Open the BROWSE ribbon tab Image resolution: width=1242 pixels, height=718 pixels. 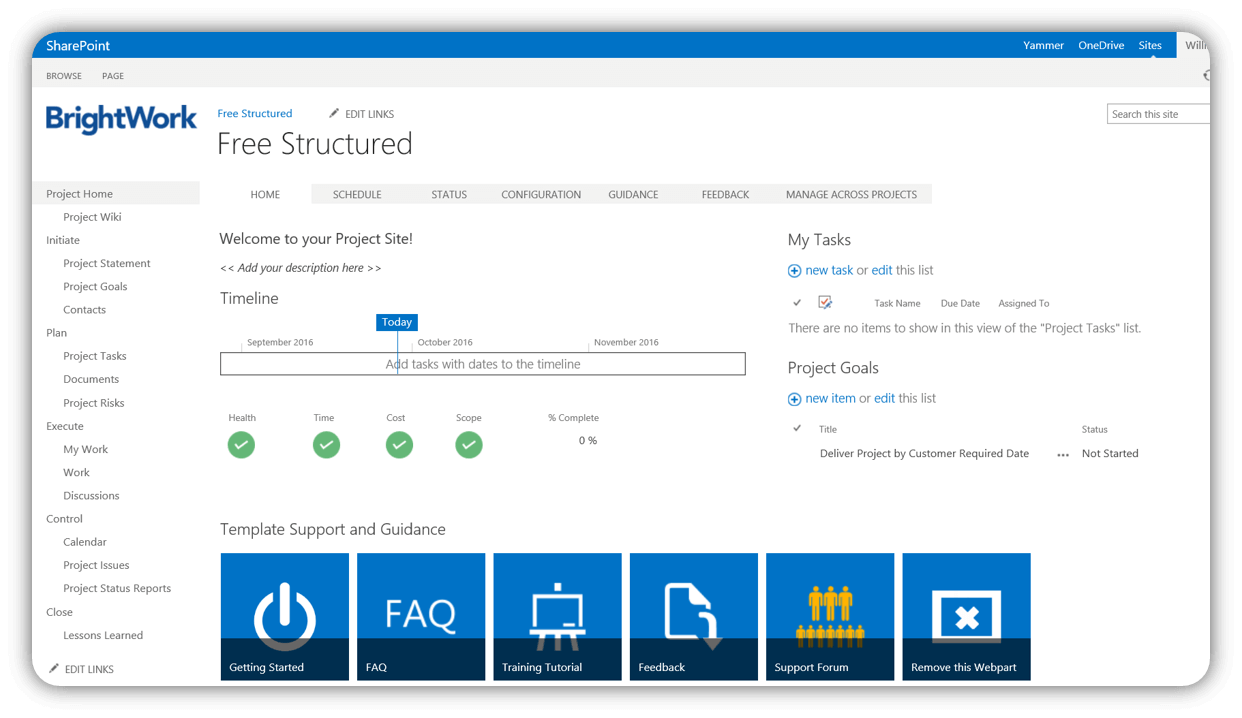64,76
